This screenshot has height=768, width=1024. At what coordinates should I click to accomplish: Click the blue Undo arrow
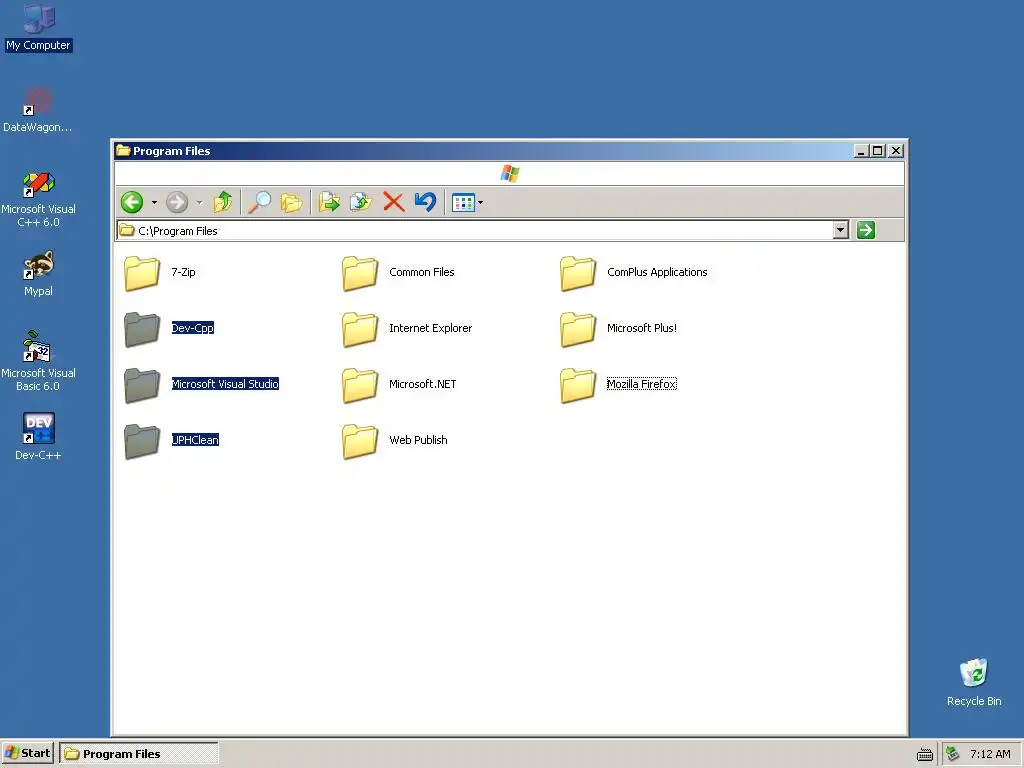pos(425,202)
